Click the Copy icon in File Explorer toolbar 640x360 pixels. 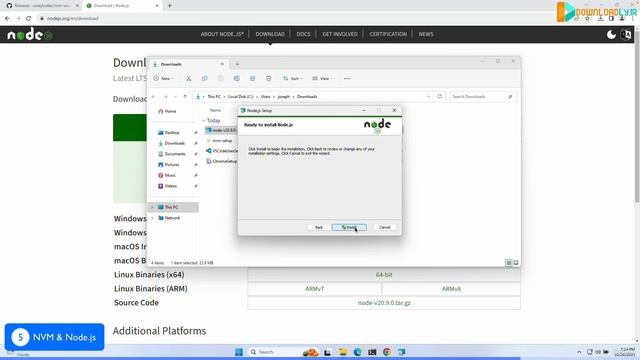tap(204, 78)
